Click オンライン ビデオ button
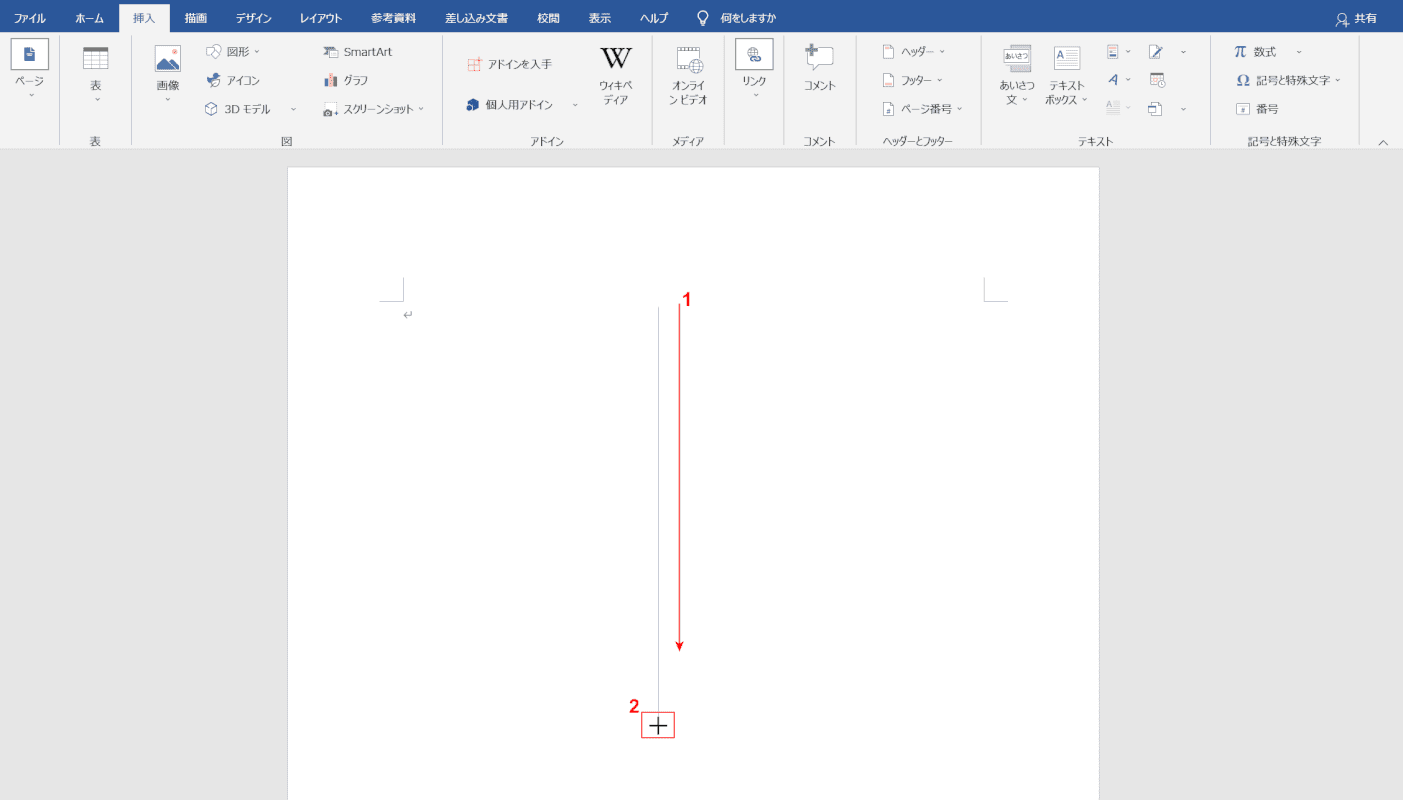 (689, 75)
